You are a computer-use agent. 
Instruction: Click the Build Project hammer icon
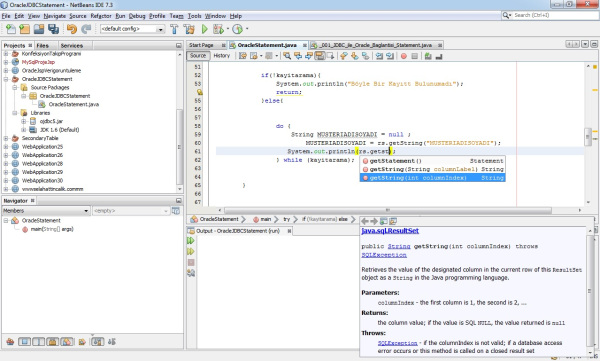[174, 29]
